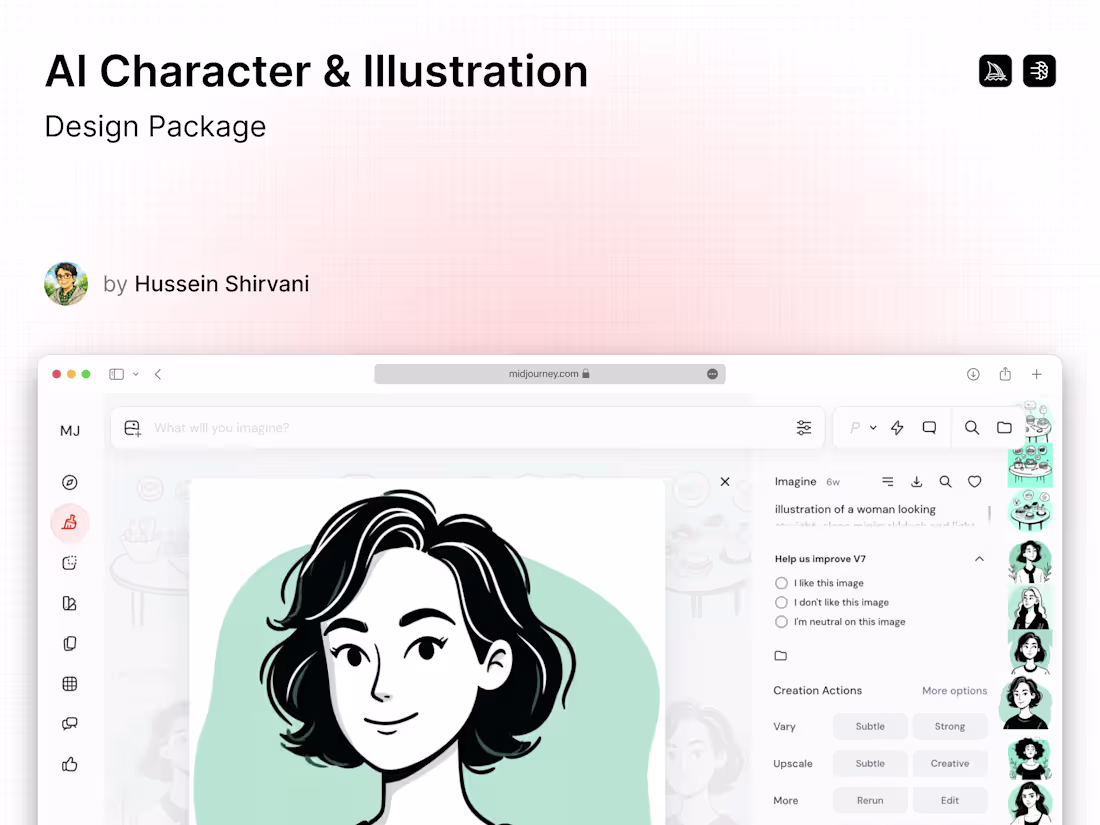Click the sailboat Midjourney badge icon

coord(995,71)
